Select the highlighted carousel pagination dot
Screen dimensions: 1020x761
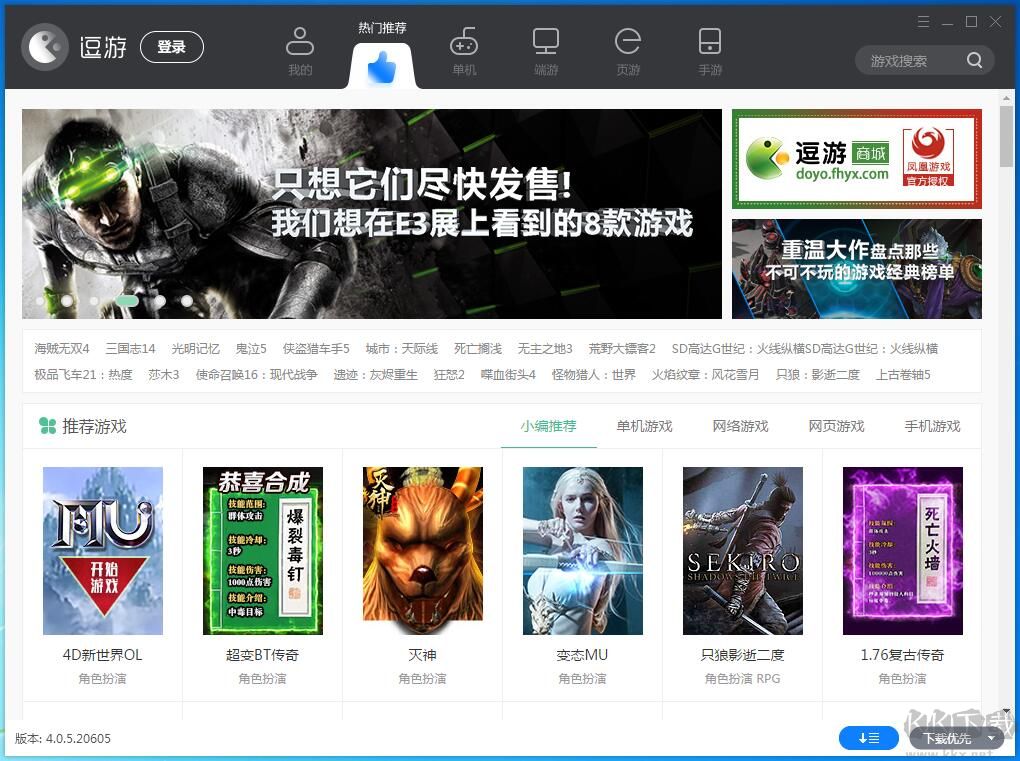coord(126,300)
